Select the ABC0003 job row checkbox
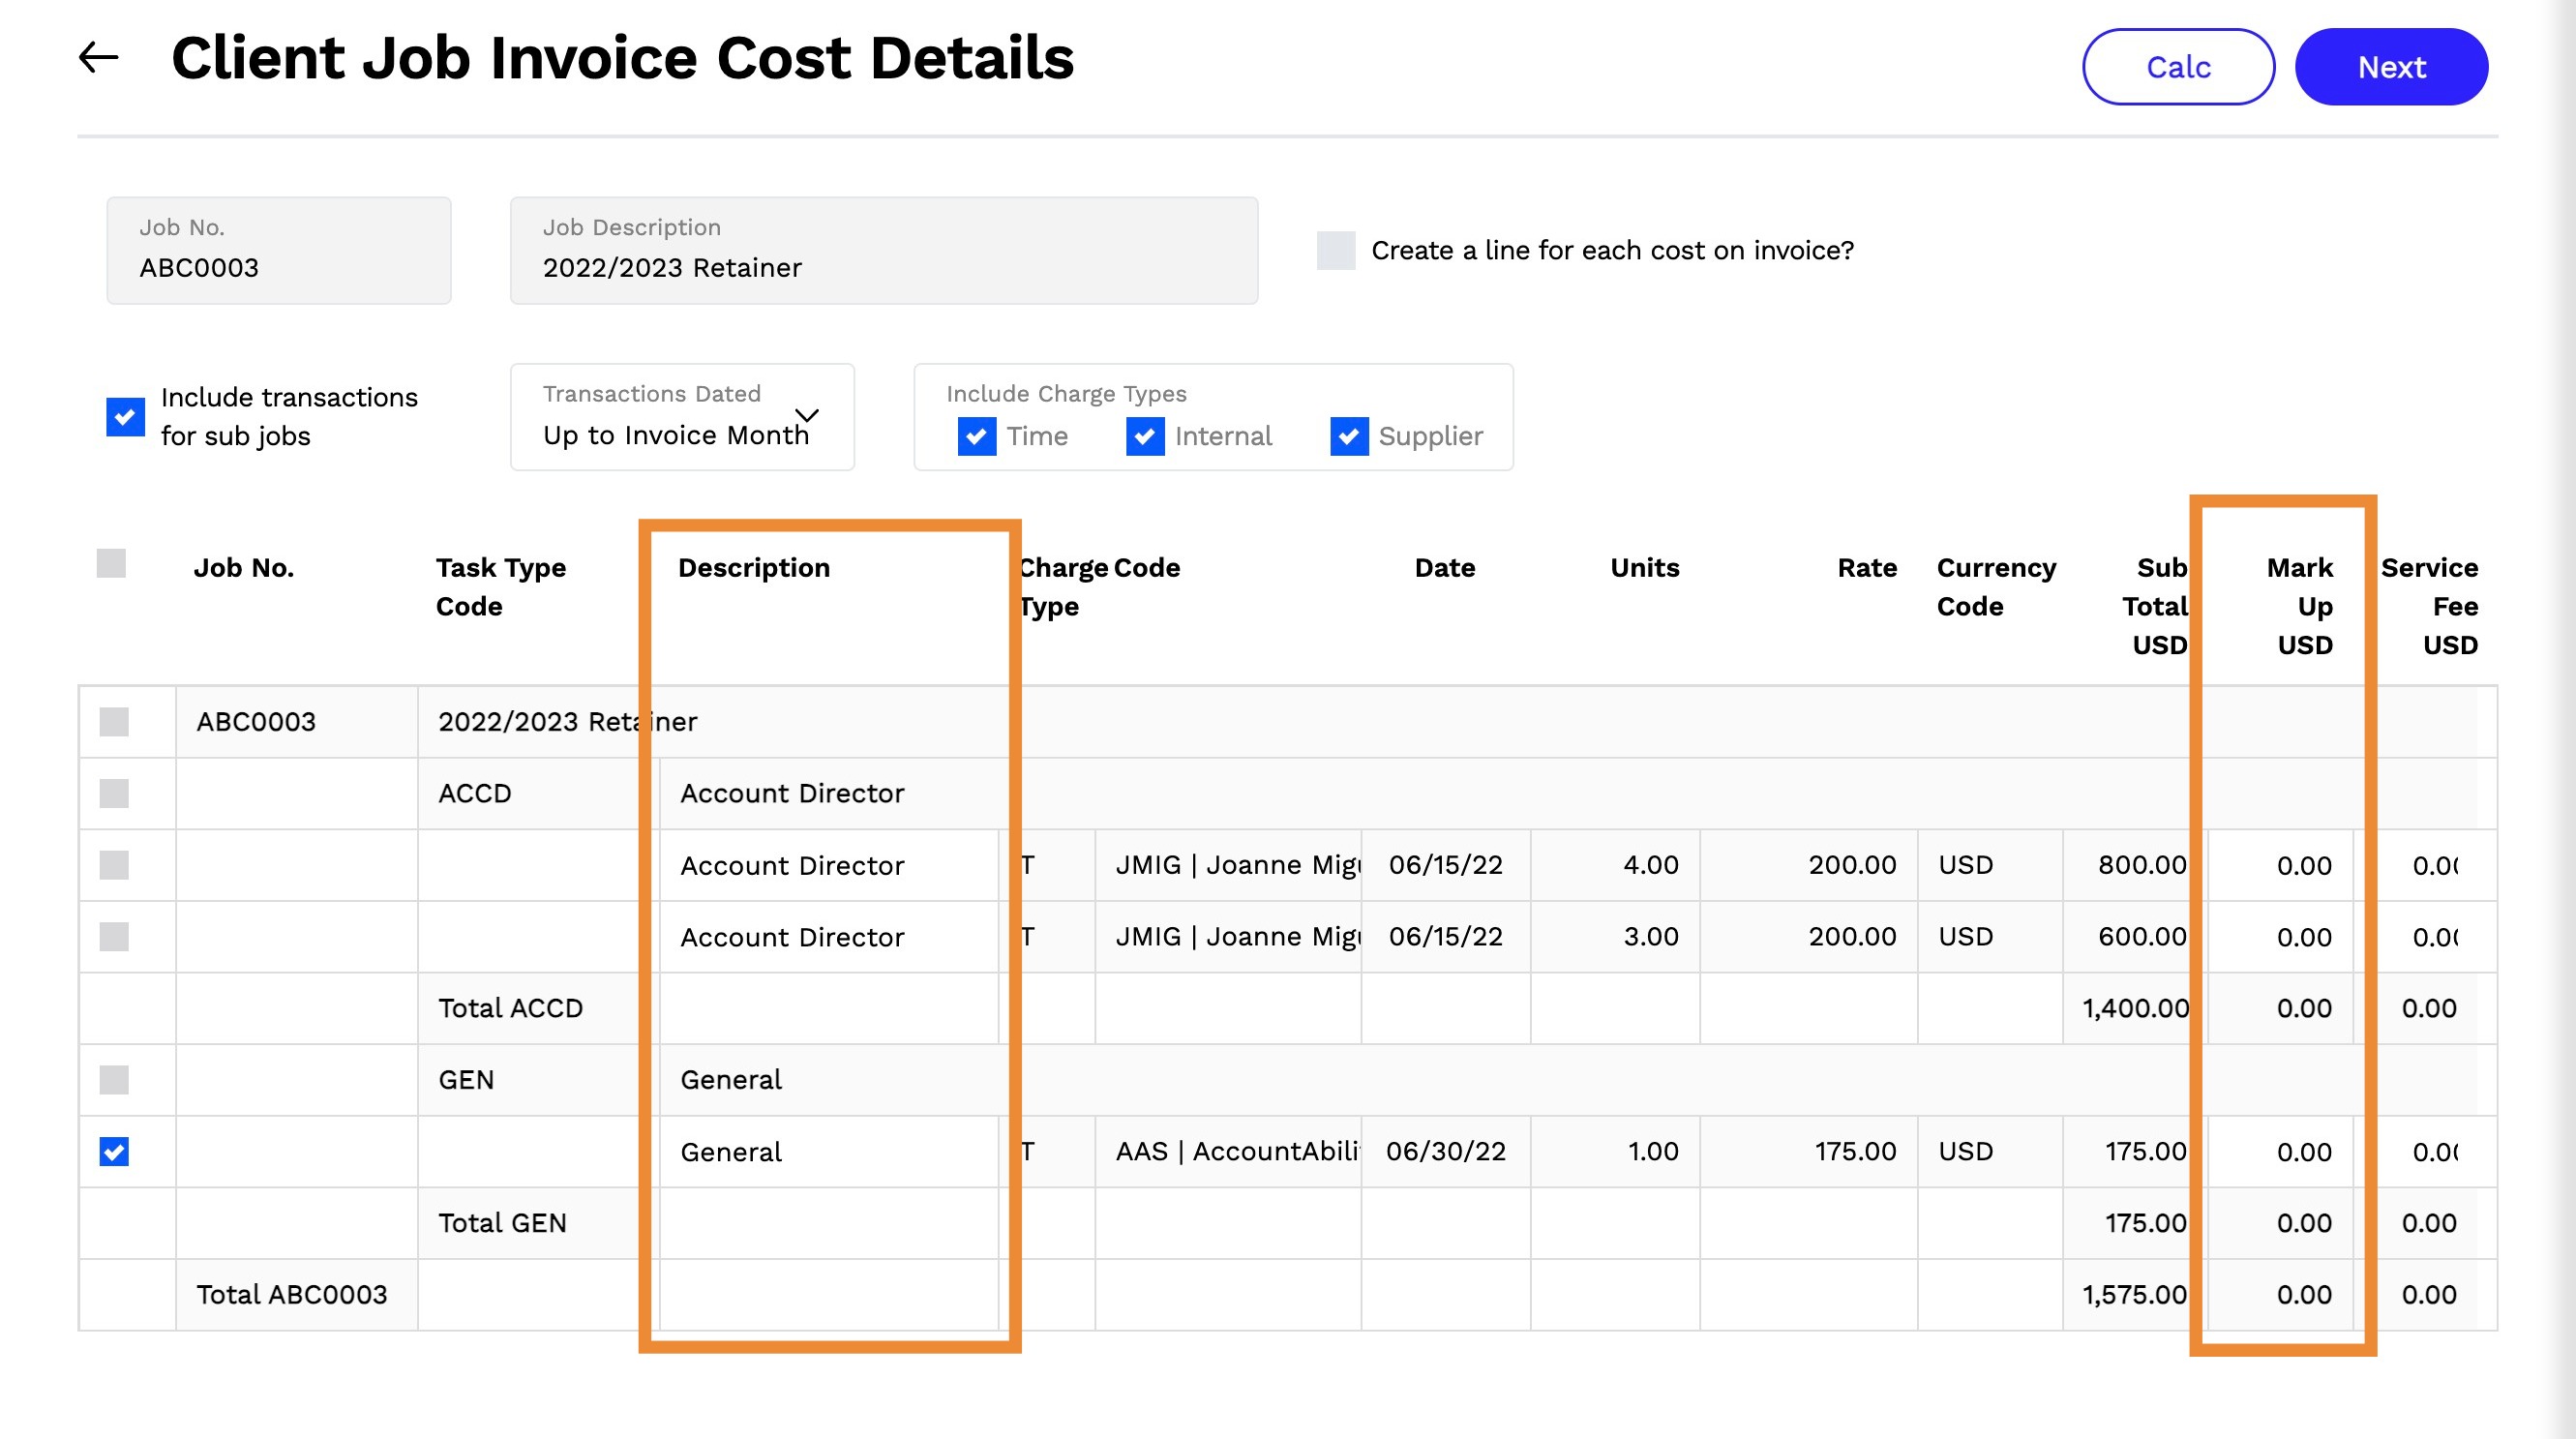Image resolution: width=2576 pixels, height=1439 pixels. click(114, 722)
